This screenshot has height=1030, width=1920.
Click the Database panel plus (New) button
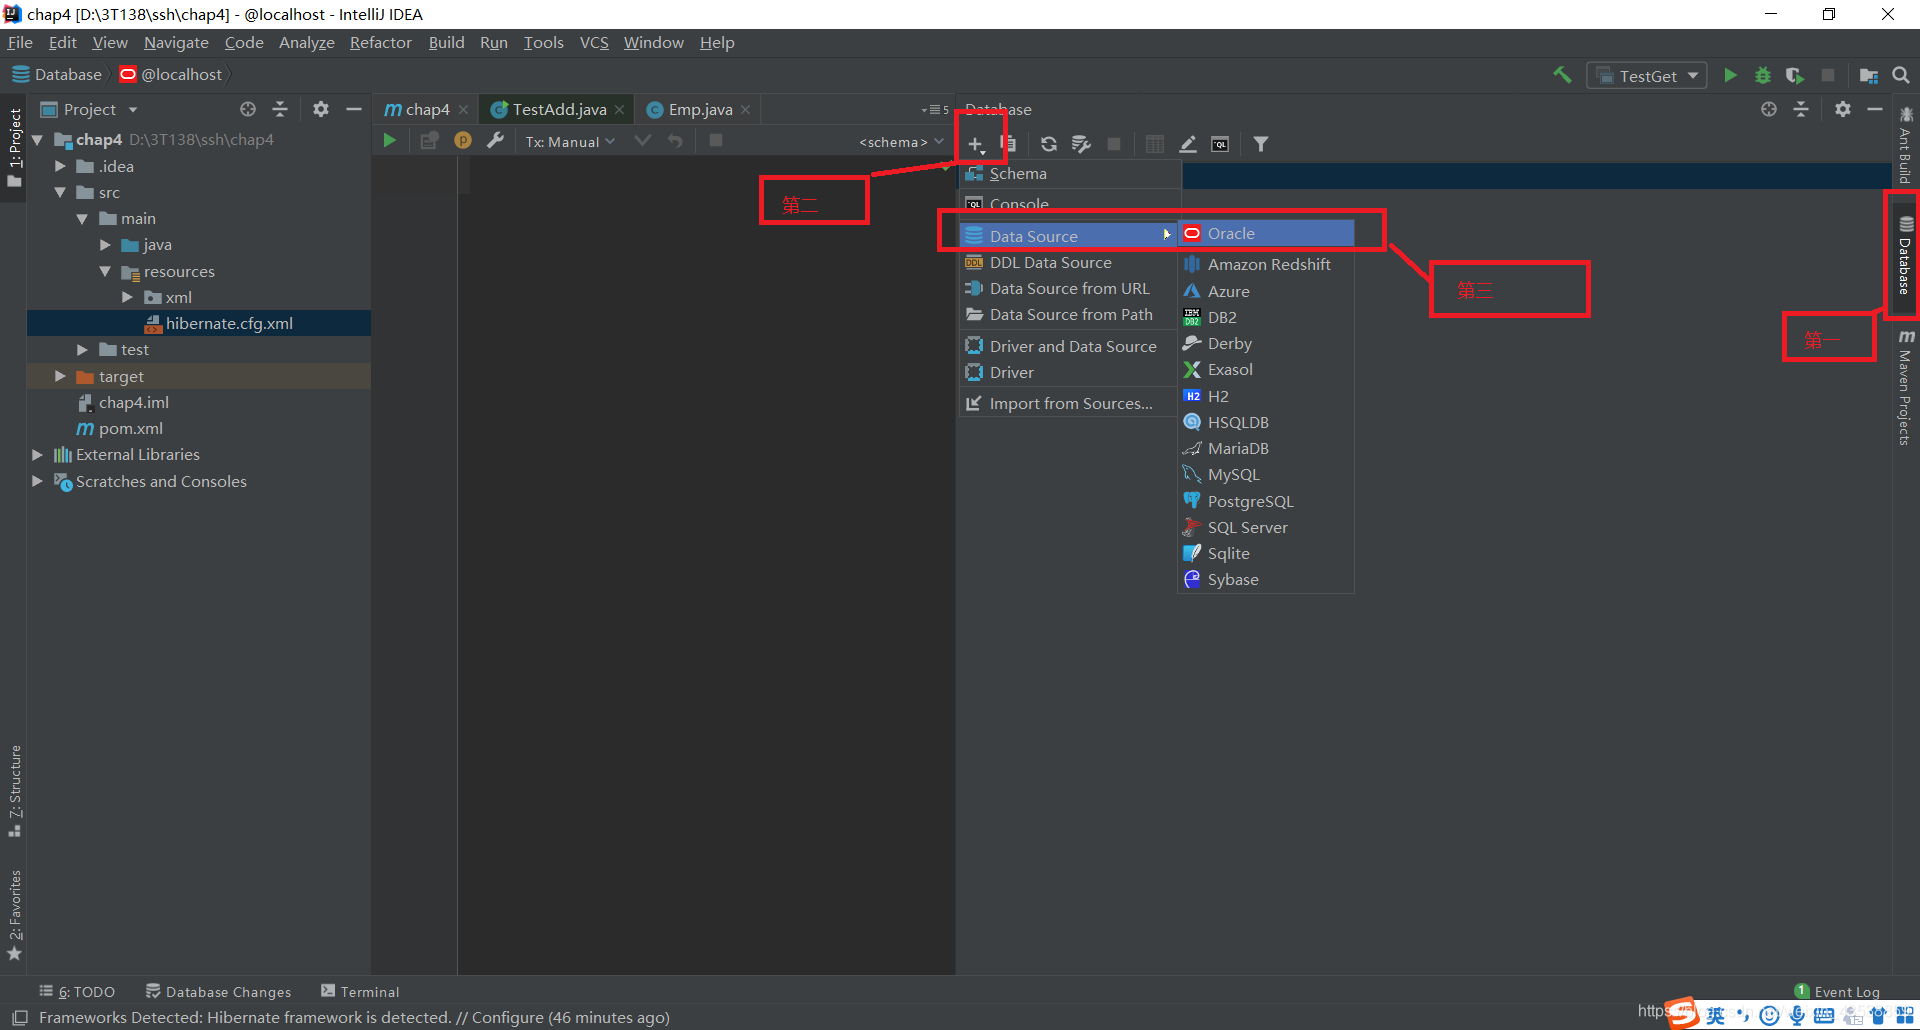point(975,144)
